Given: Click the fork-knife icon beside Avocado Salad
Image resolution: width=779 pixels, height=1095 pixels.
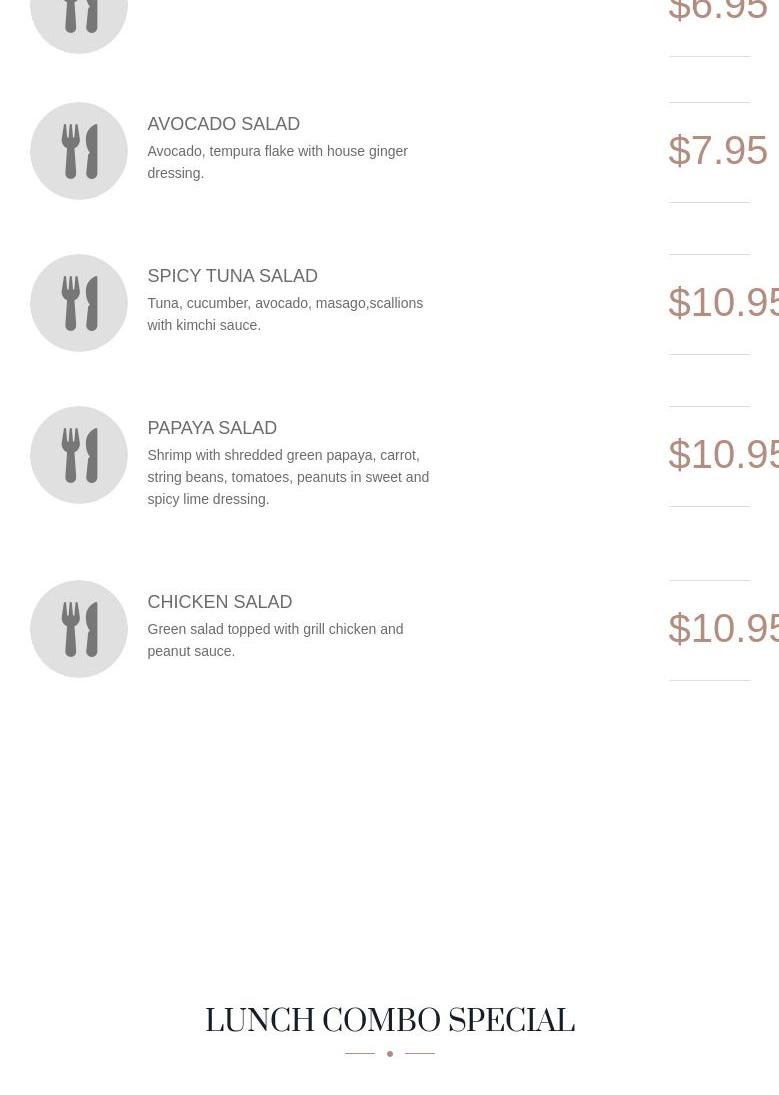Looking at the screenshot, I should click(x=79, y=151).
